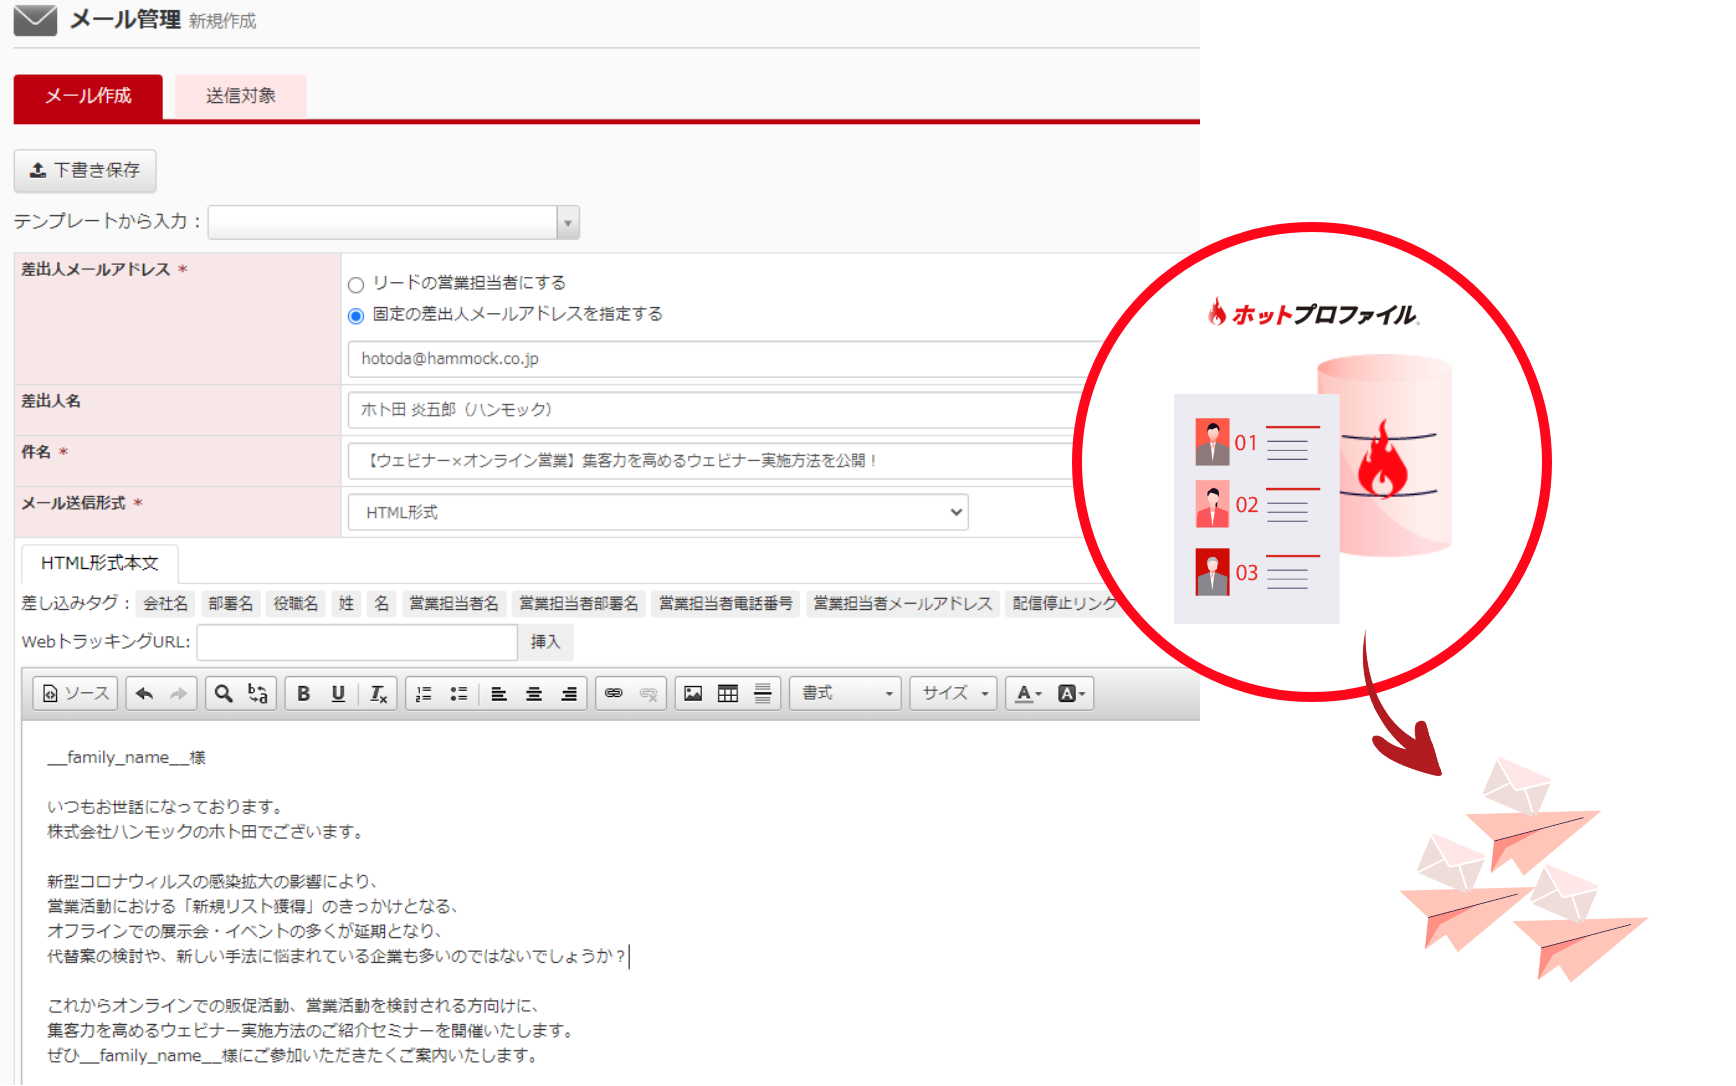
Task: Open the background color picker
Action: [x=1071, y=693]
